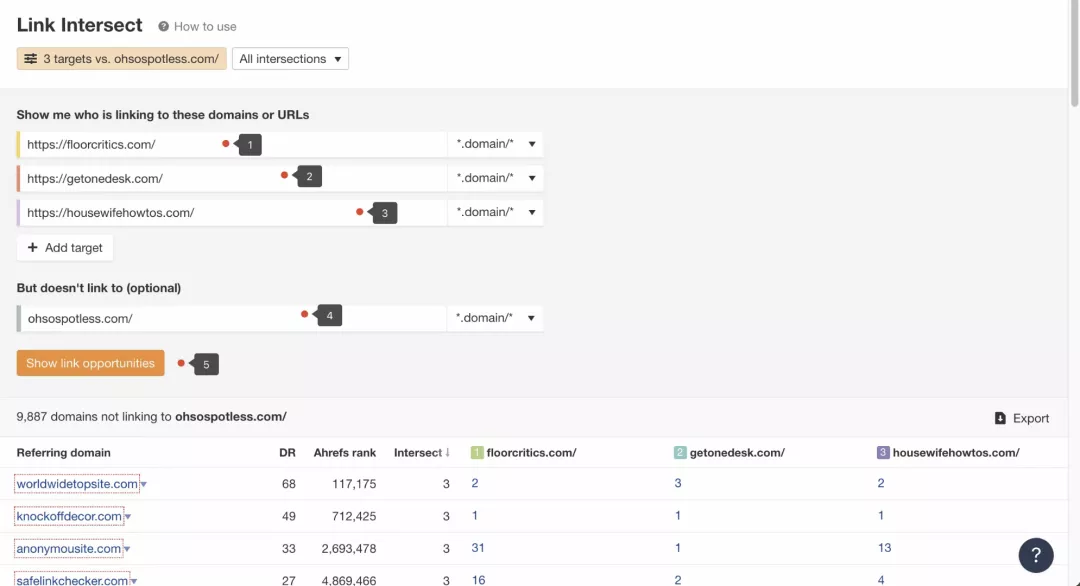Screen dimensions: 1080x586
Task: Expand the caret next to safelinkchecker.com
Action: click(134, 581)
